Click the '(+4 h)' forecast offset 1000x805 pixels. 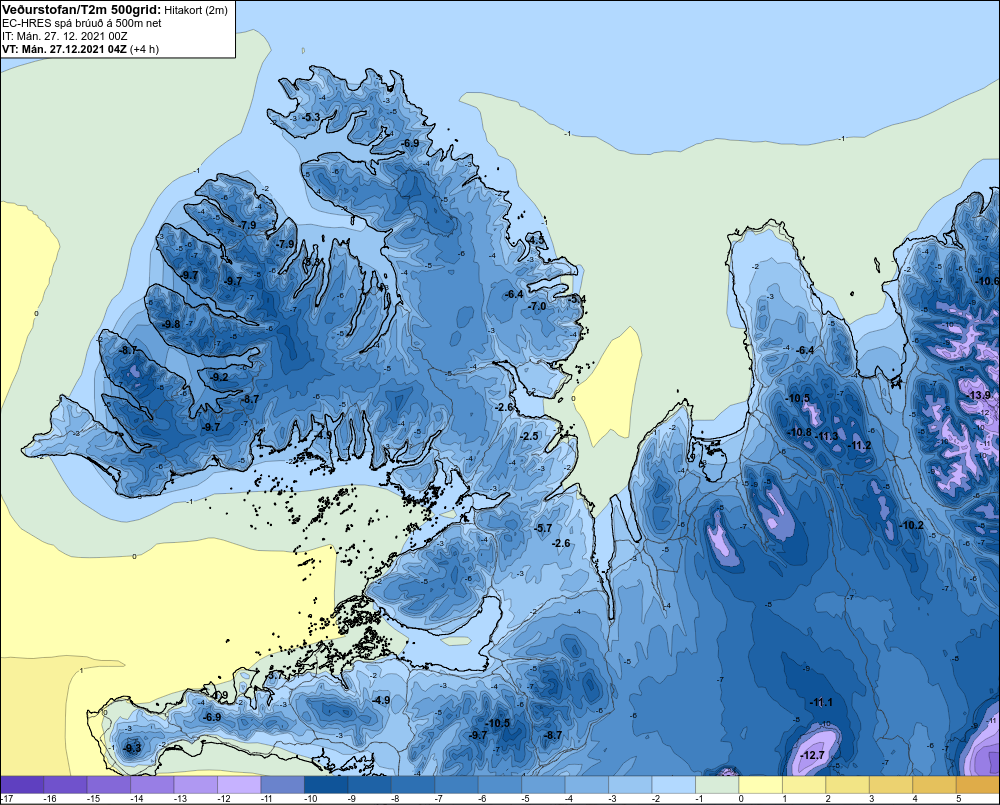[144, 49]
